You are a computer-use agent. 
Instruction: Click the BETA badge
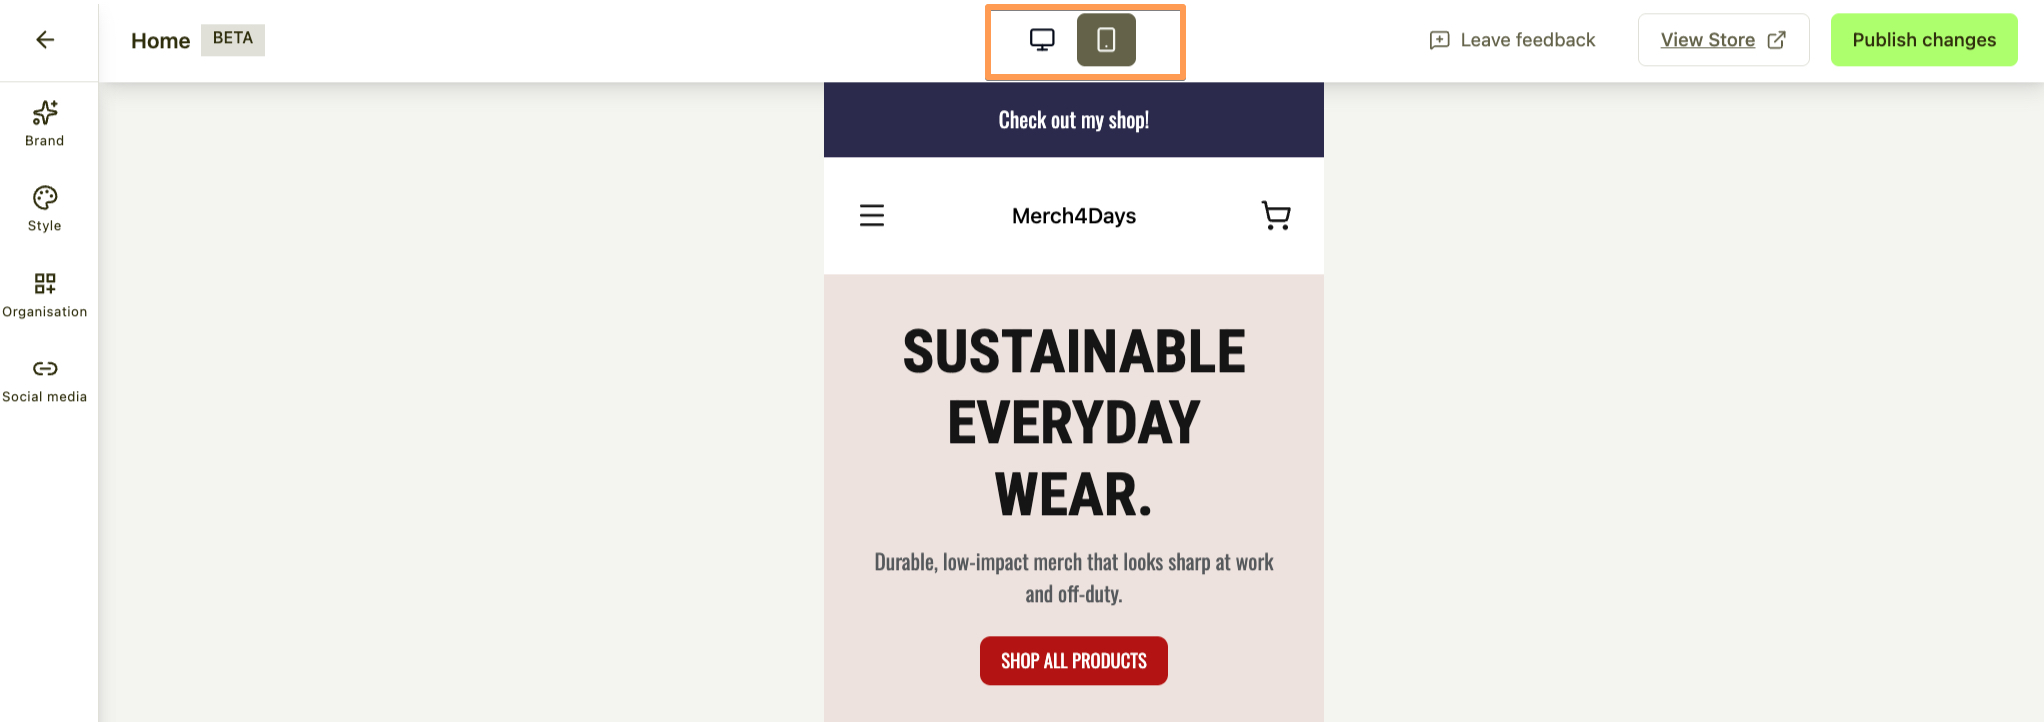click(x=233, y=39)
